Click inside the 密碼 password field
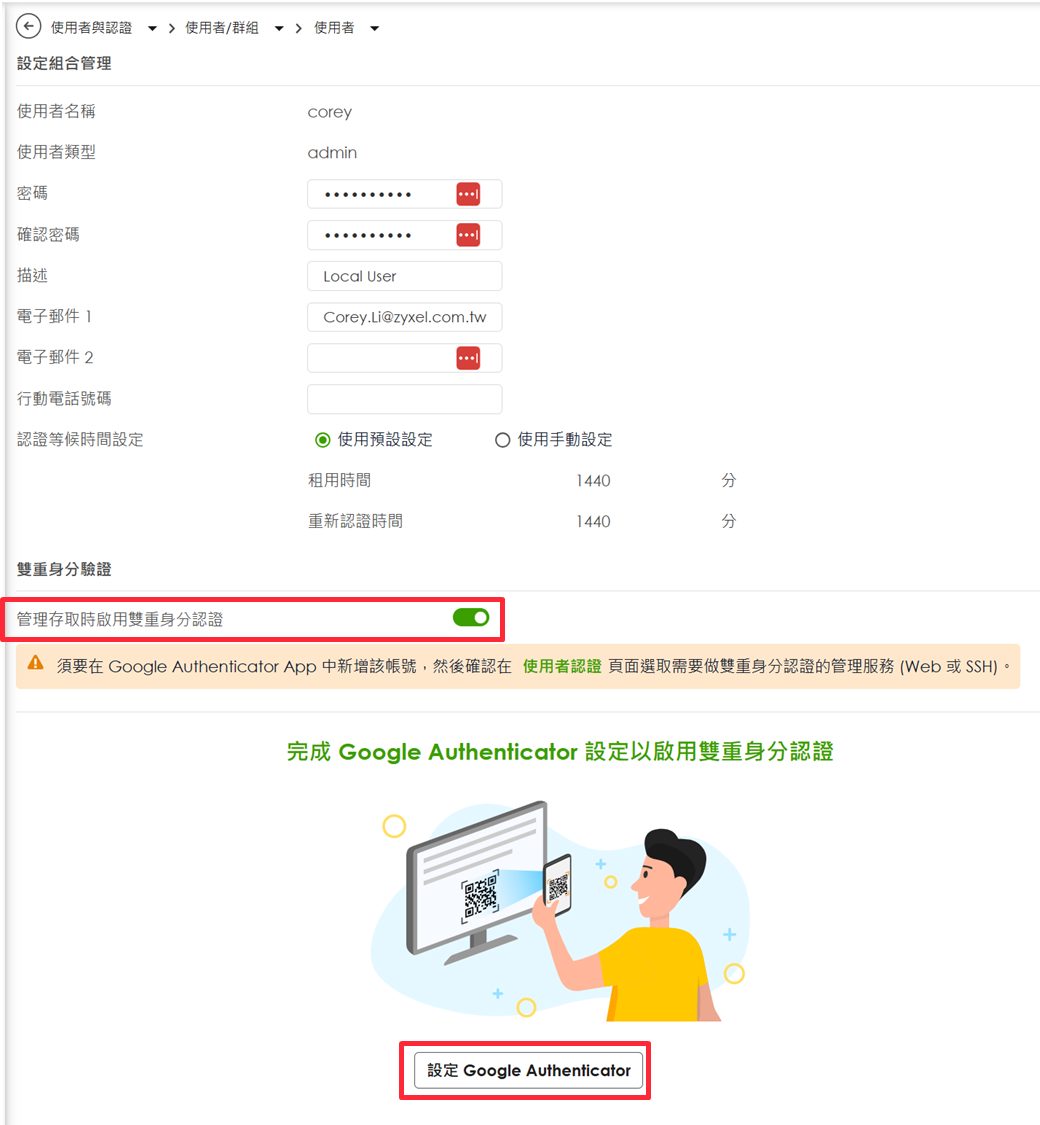Screen dimensions: 1040x1125 pos(380,194)
